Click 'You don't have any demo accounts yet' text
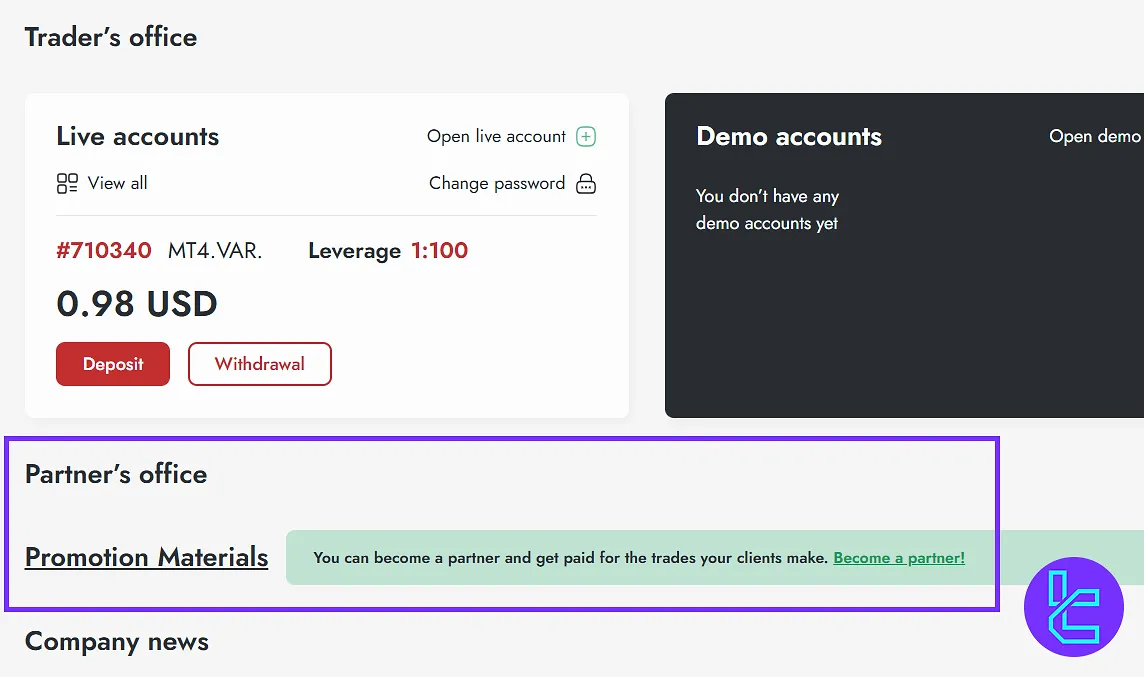The width and height of the screenshot is (1144, 677). click(x=768, y=209)
